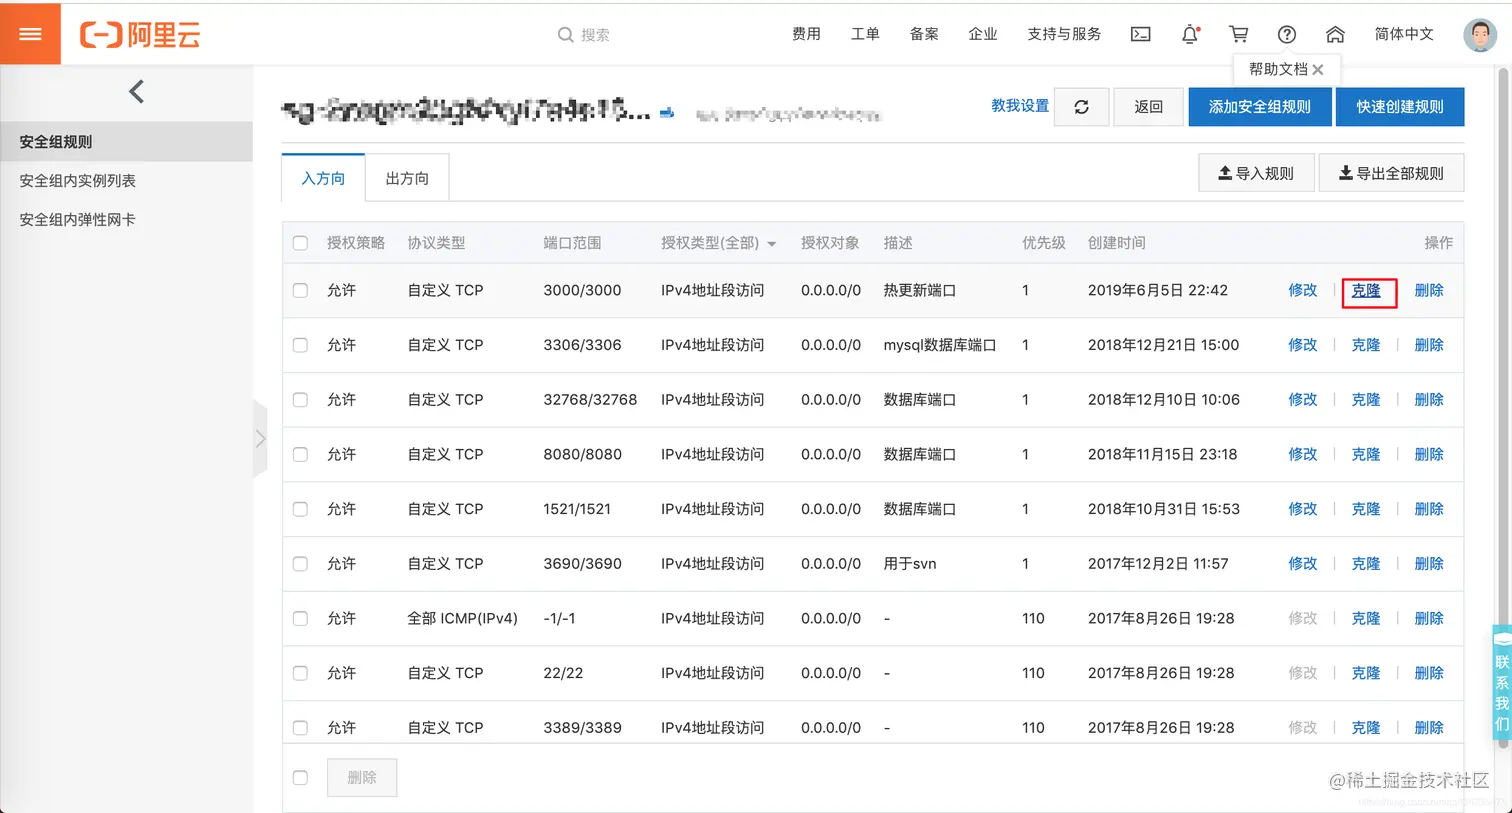Go back using sidebar left arrow
The height and width of the screenshot is (813, 1512).
pyautogui.click(x=137, y=92)
